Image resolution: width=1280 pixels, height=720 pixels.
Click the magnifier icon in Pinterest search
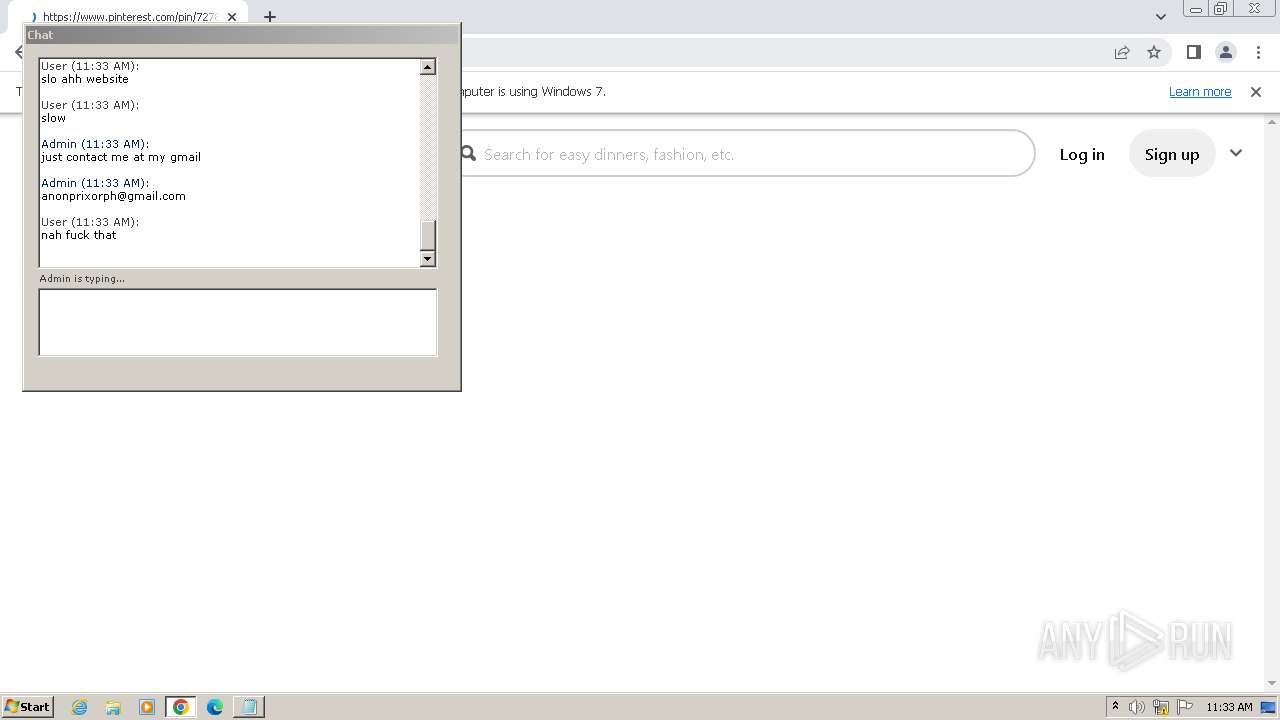tap(468, 154)
